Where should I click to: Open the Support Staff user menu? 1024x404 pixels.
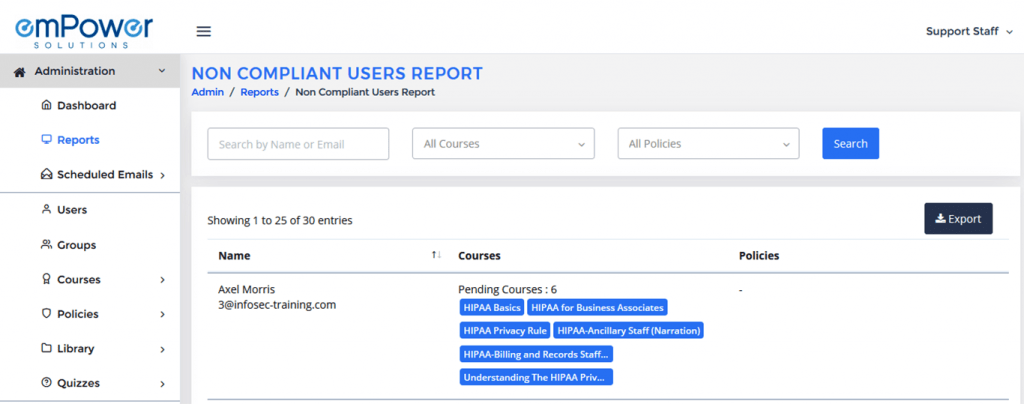point(968,31)
